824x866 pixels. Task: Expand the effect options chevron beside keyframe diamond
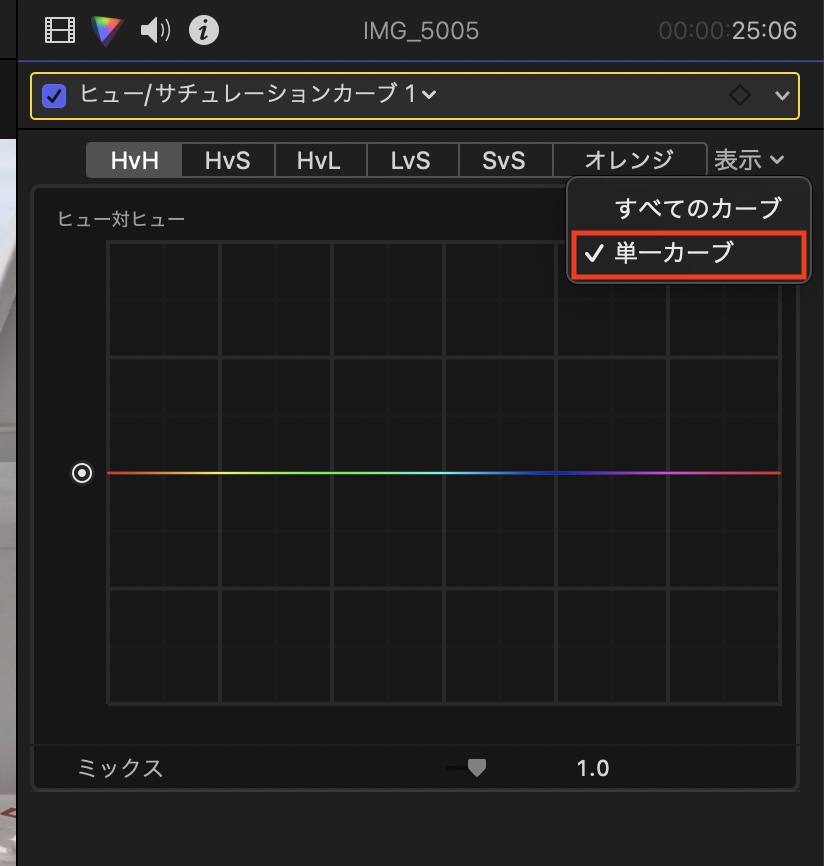pyautogui.click(x=782, y=96)
